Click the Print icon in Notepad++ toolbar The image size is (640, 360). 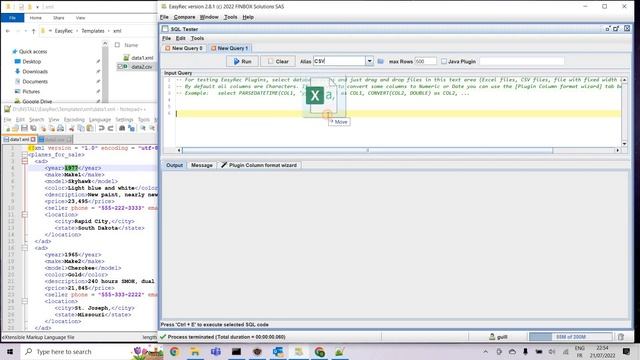pyautogui.click(x=60, y=129)
